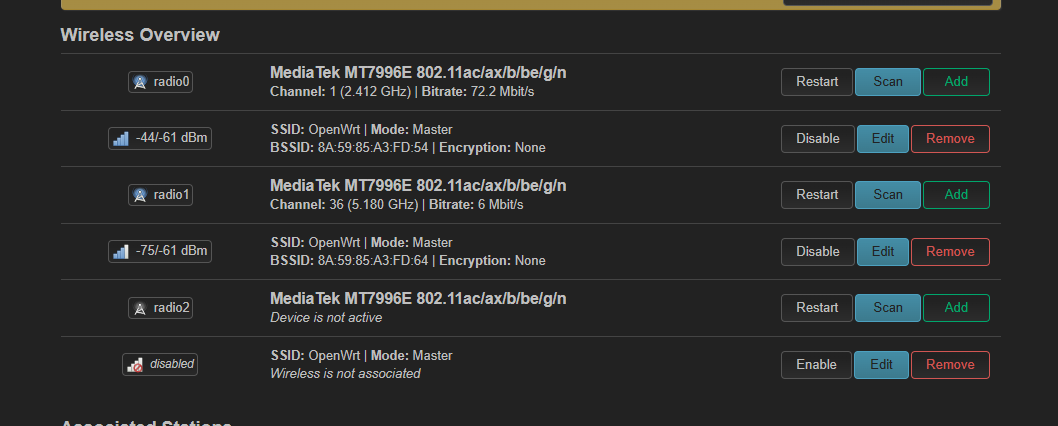
Task: Scan for networks on radio0
Action: coord(888,82)
